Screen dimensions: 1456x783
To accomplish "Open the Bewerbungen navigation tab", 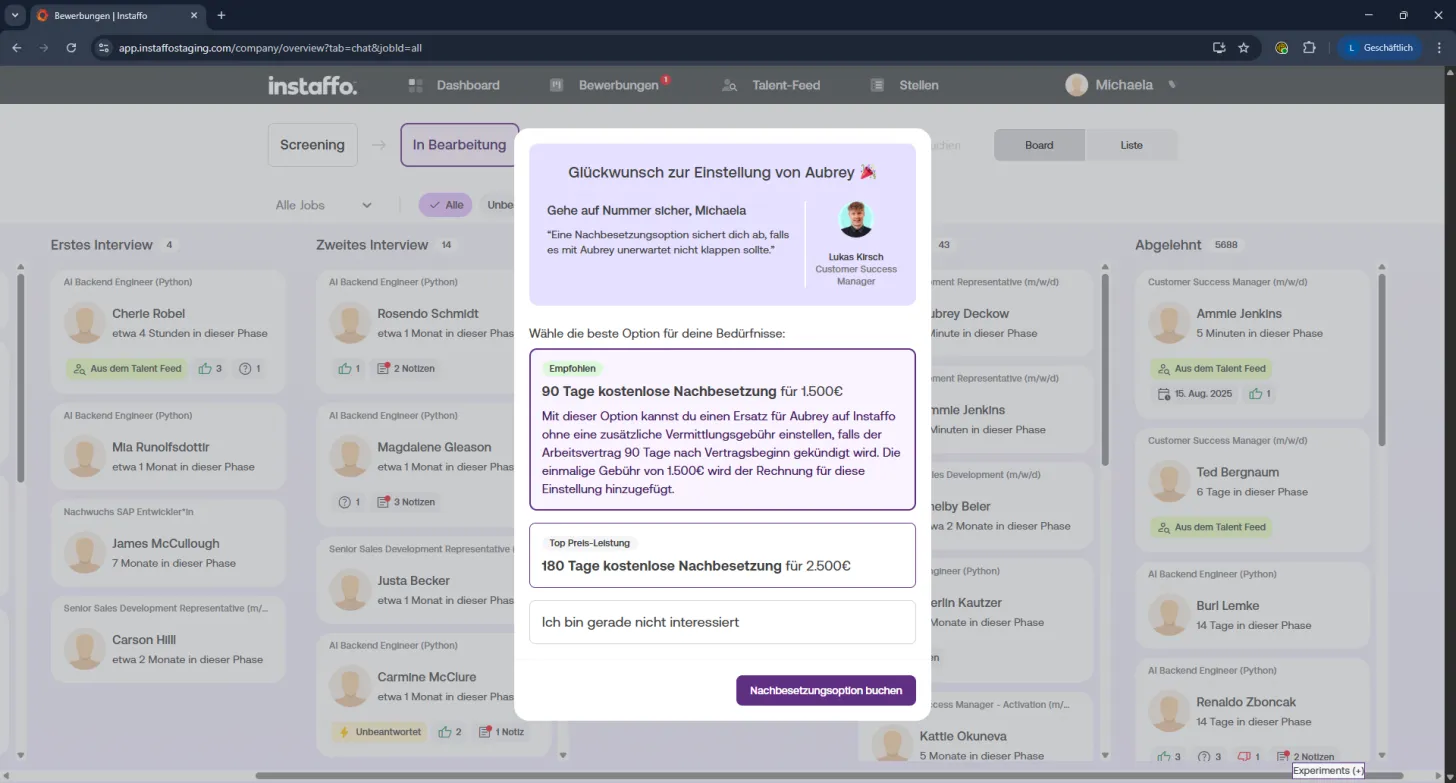I will click(x=609, y=85).
